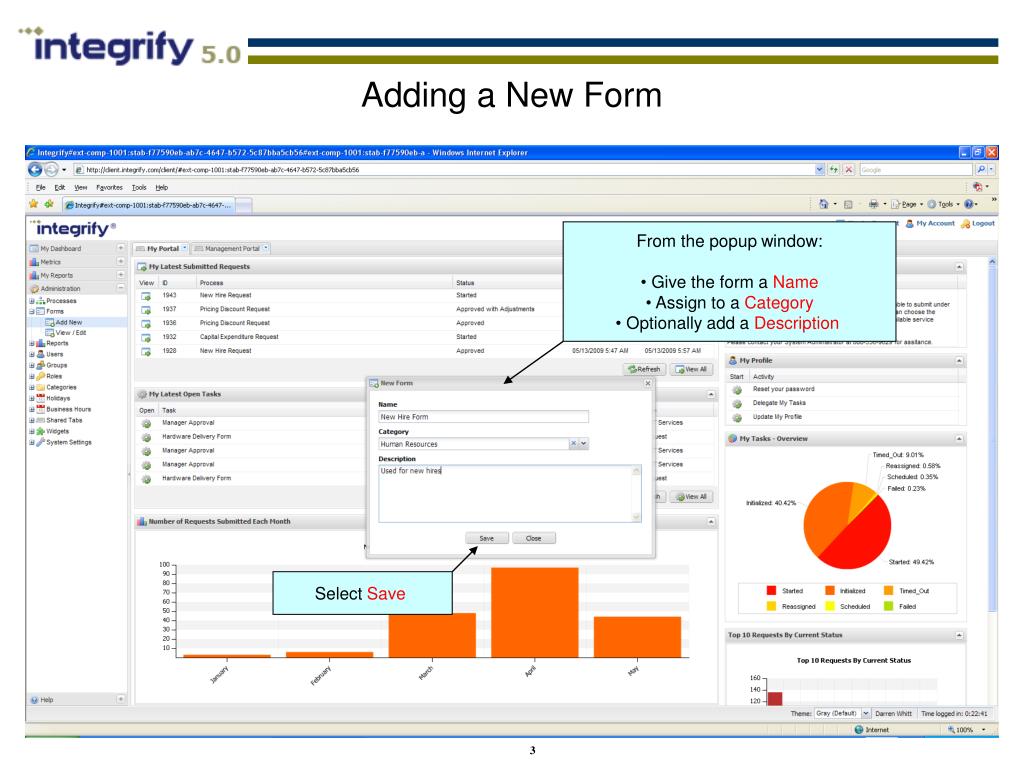Select Add New under Forms
This screenshot has width=1024, height=768.
(x=69, y=323)
